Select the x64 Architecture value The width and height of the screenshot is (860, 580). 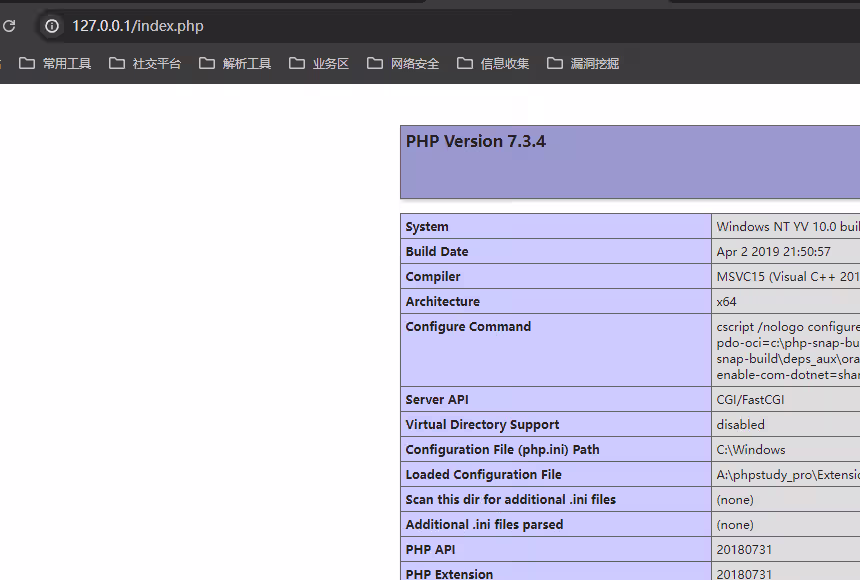click(726, 302)
